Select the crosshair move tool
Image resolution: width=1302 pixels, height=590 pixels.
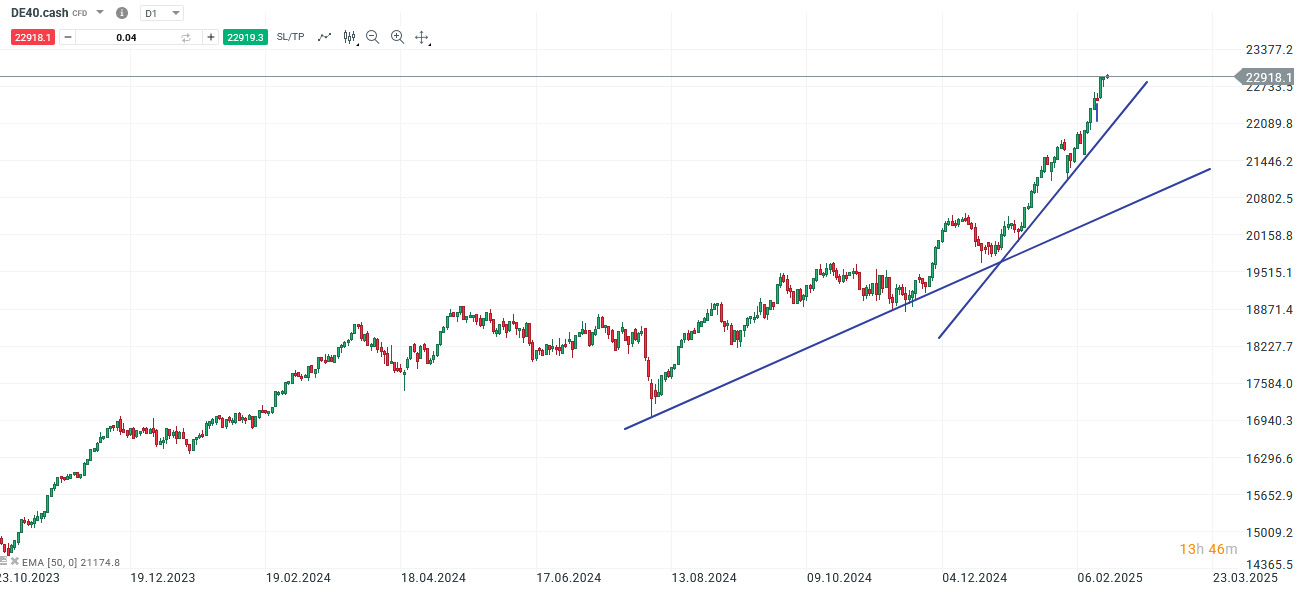pyautogui.click(x=422, y=38)
